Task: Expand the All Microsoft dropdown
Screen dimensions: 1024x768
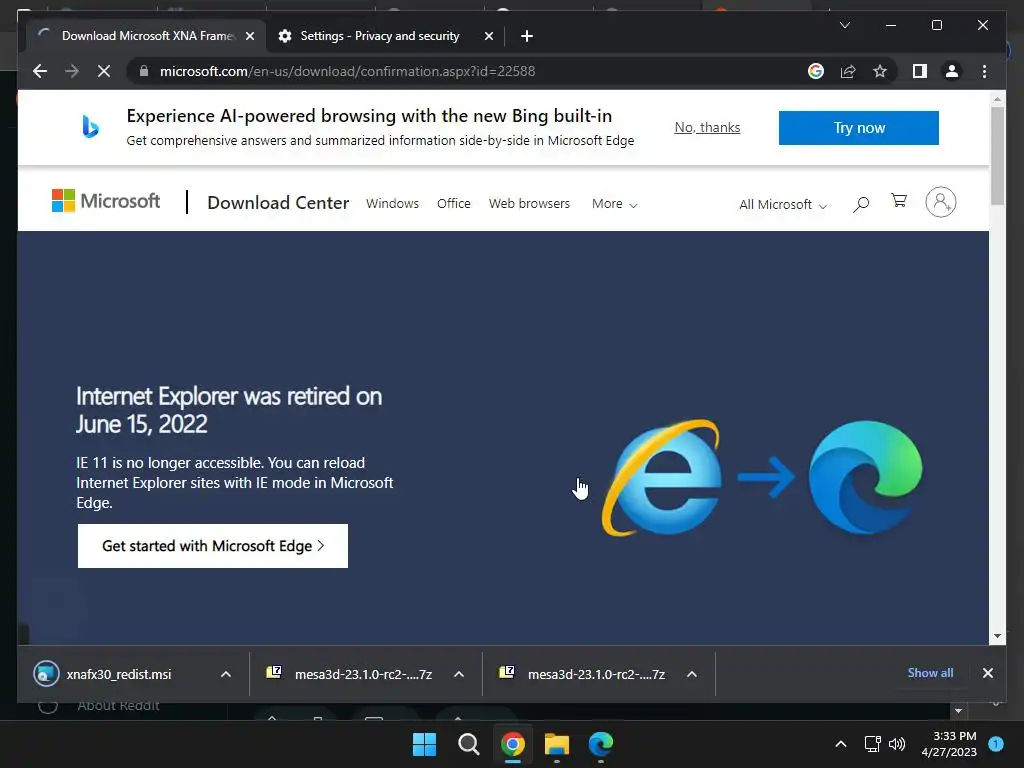Action: point(783,204)
